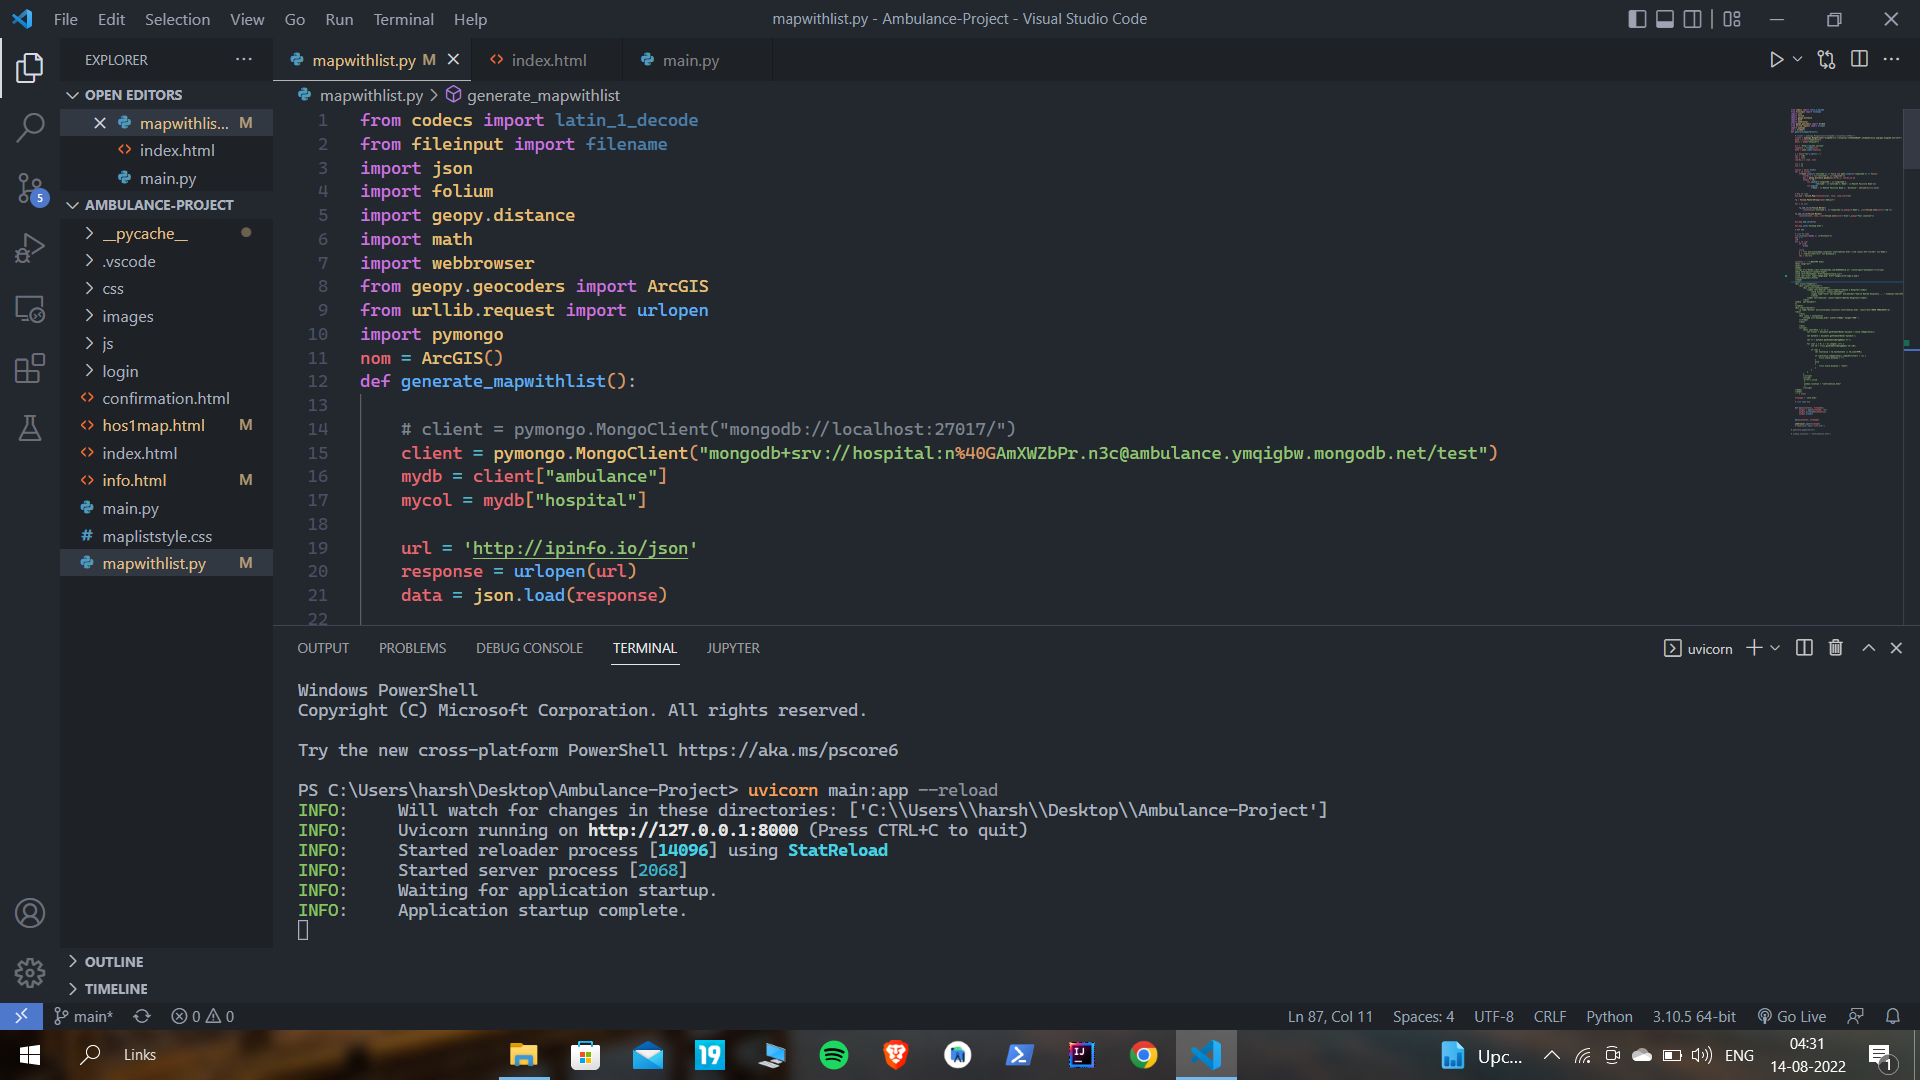The height and width of the screenshot is (1080, 1920).
Task: Open hos1map.html file in explorer
Action: click(x=153, y=425)
